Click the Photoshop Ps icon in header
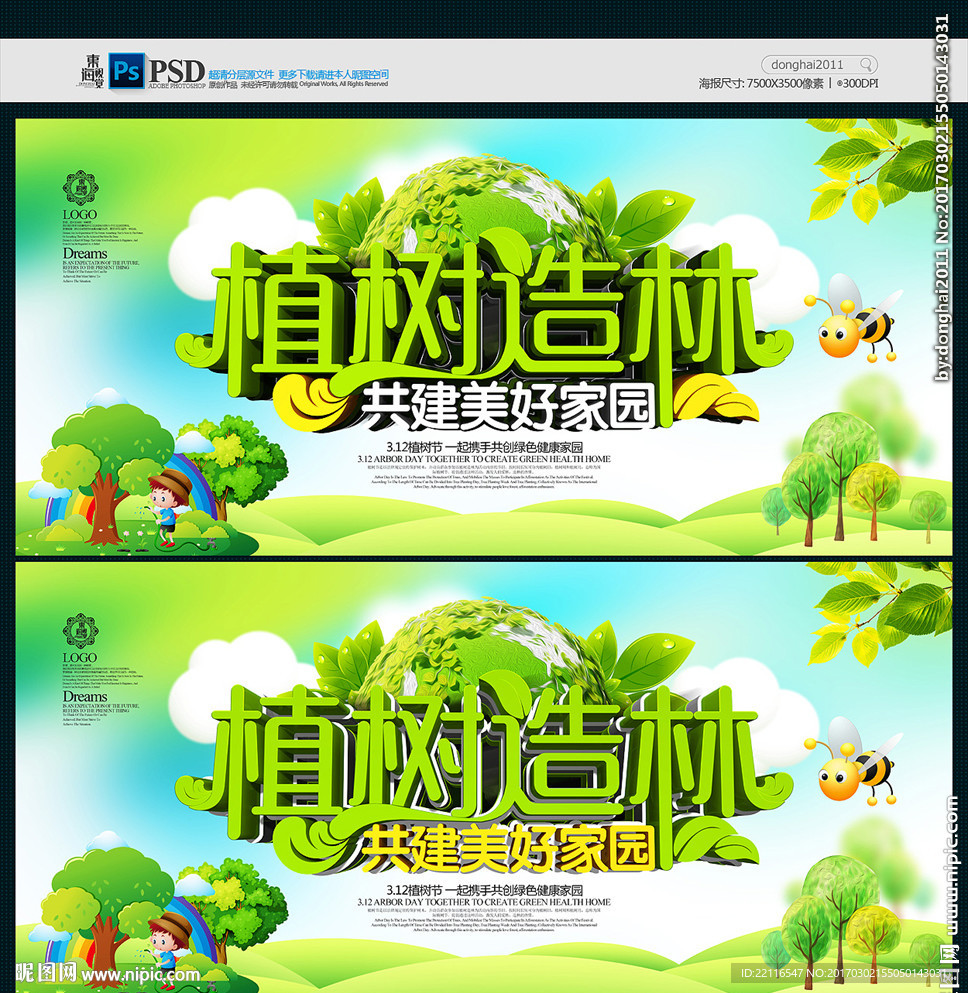 tap(126, 70)
